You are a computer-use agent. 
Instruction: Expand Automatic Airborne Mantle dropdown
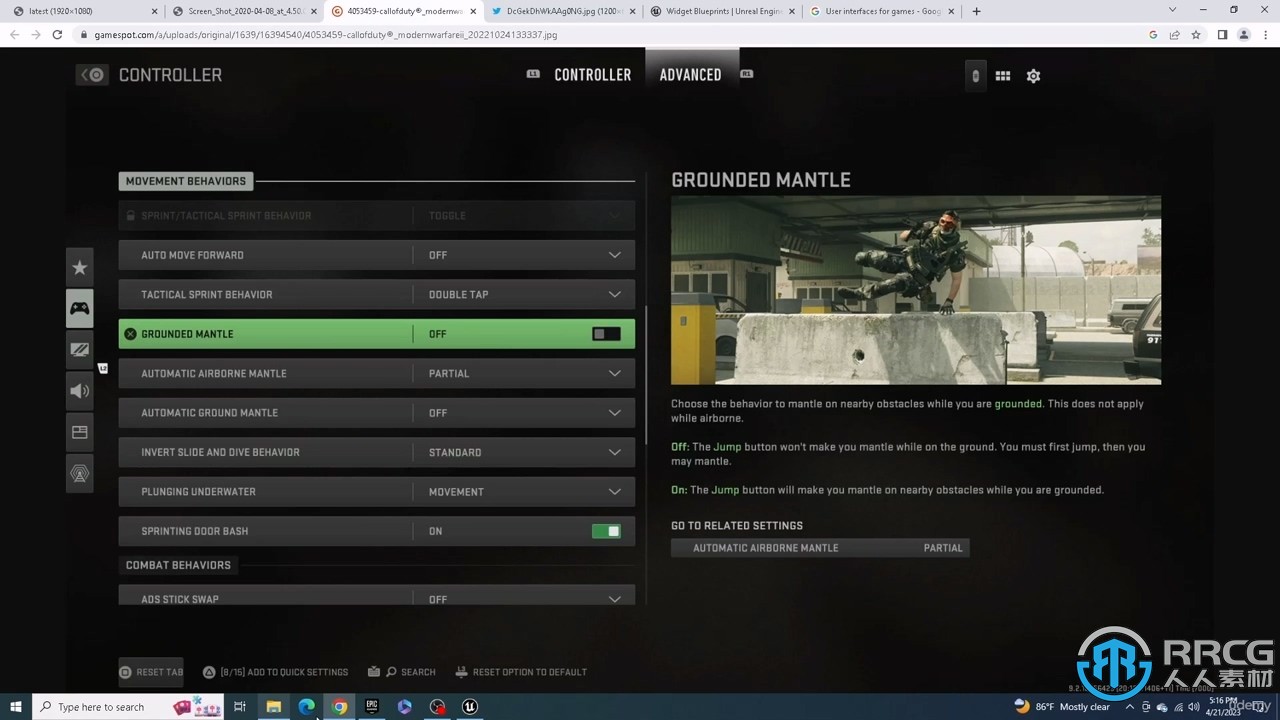(x=615, y=373)
